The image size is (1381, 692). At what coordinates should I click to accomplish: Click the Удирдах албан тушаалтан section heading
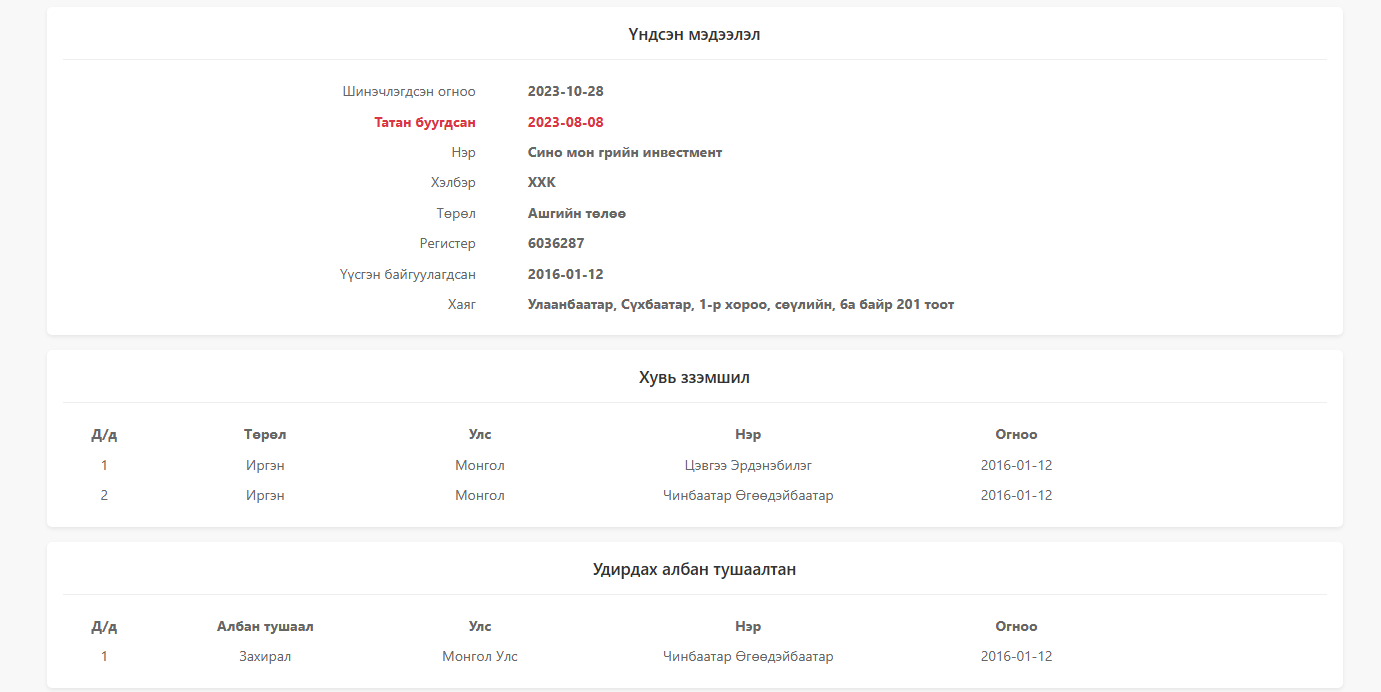click(x=694, y=569)
